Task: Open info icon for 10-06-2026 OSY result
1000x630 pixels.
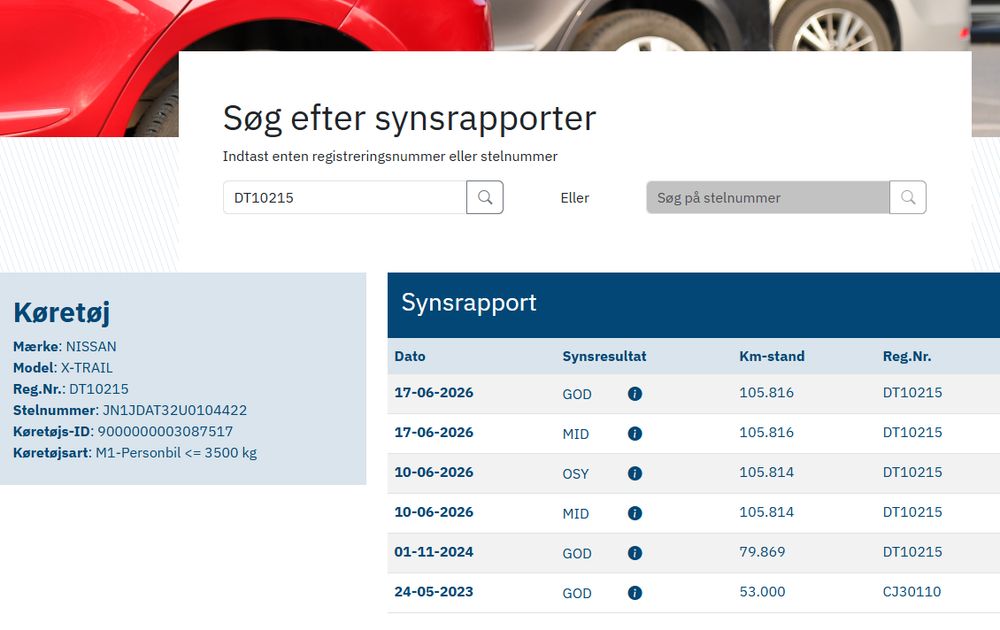Action: tap(635, 473)
